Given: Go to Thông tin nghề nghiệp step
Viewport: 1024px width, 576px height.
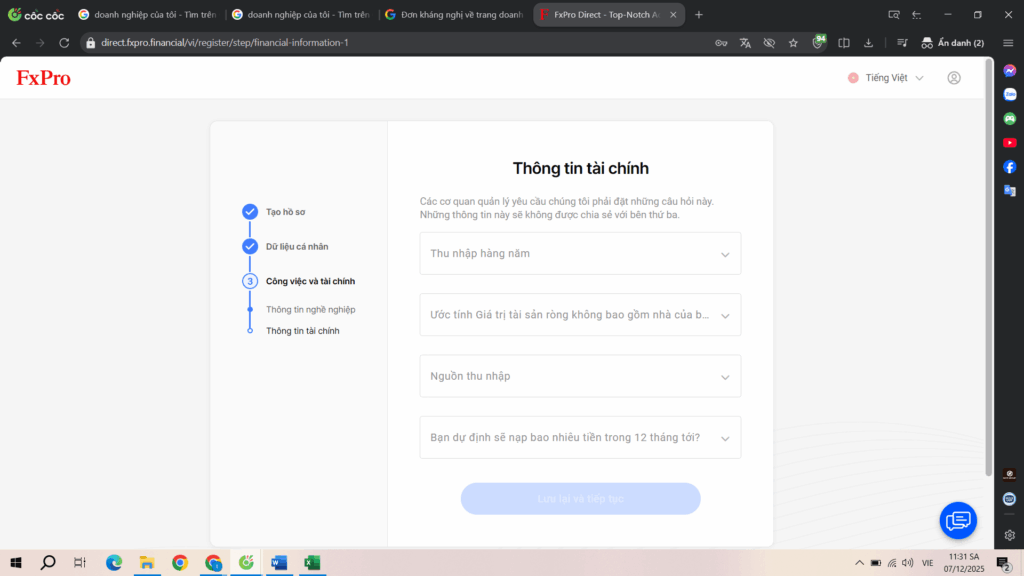Looking at the screenshot, I should pos(310,310).
